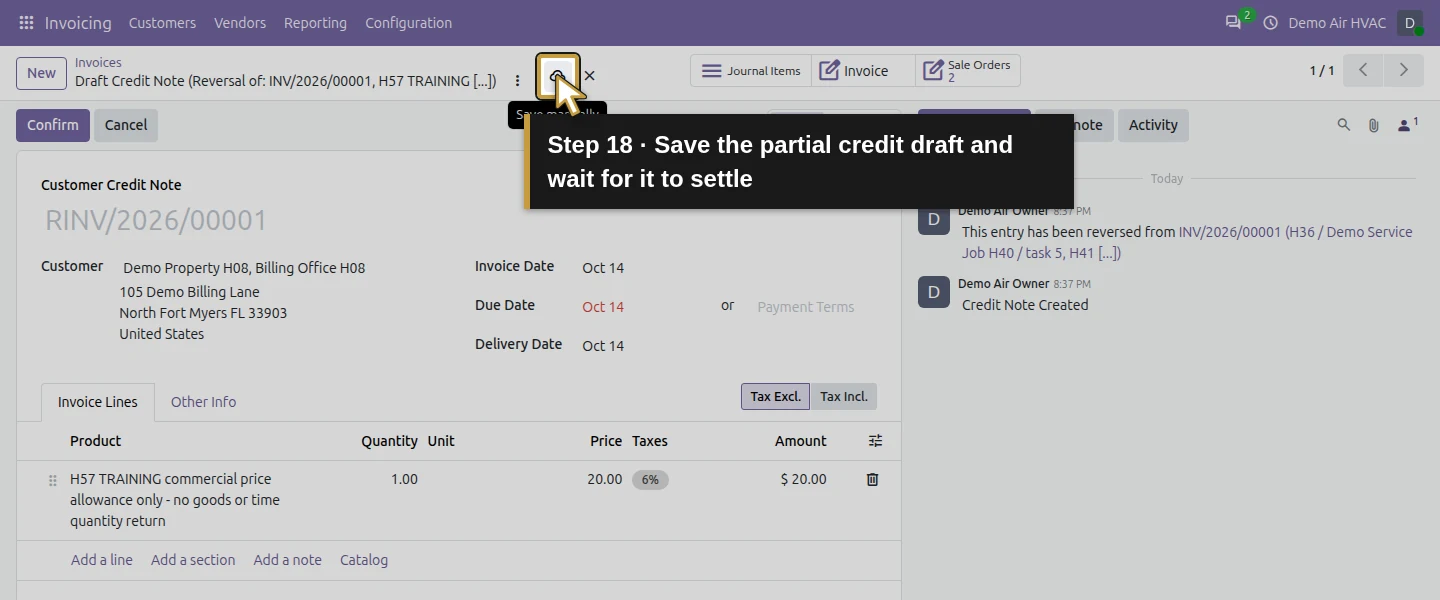Confirm the draft credit note
This screenshot has width=1440, height=600.
53,125
